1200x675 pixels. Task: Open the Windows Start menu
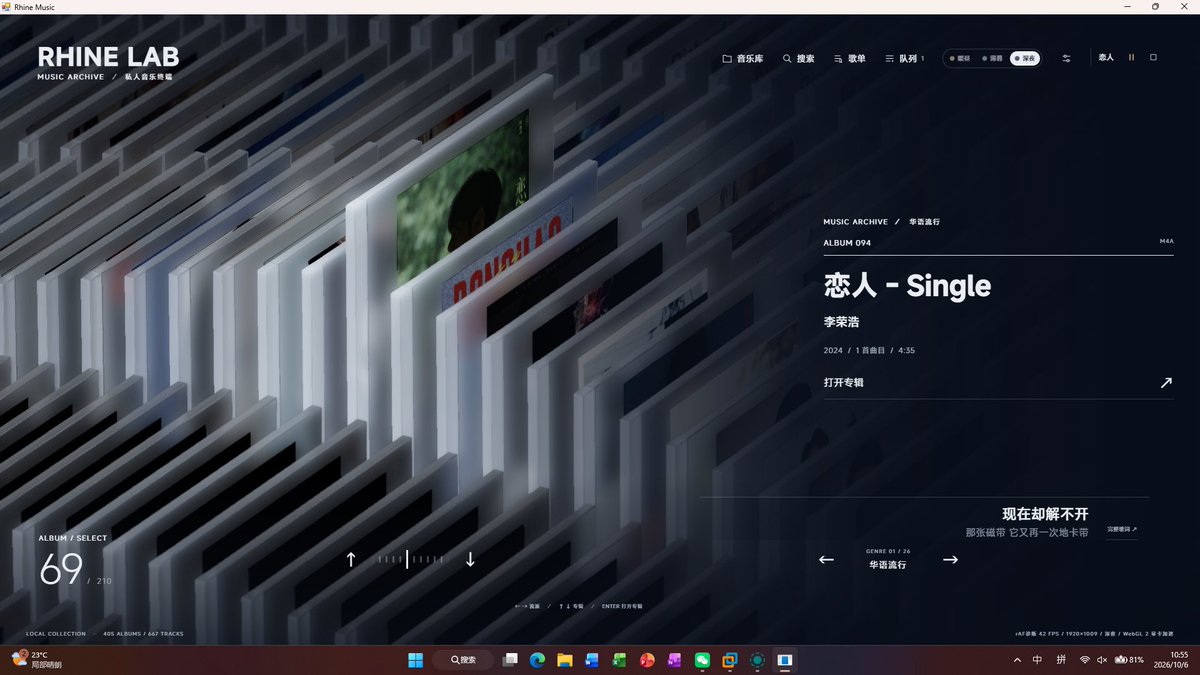click(415, 660)
